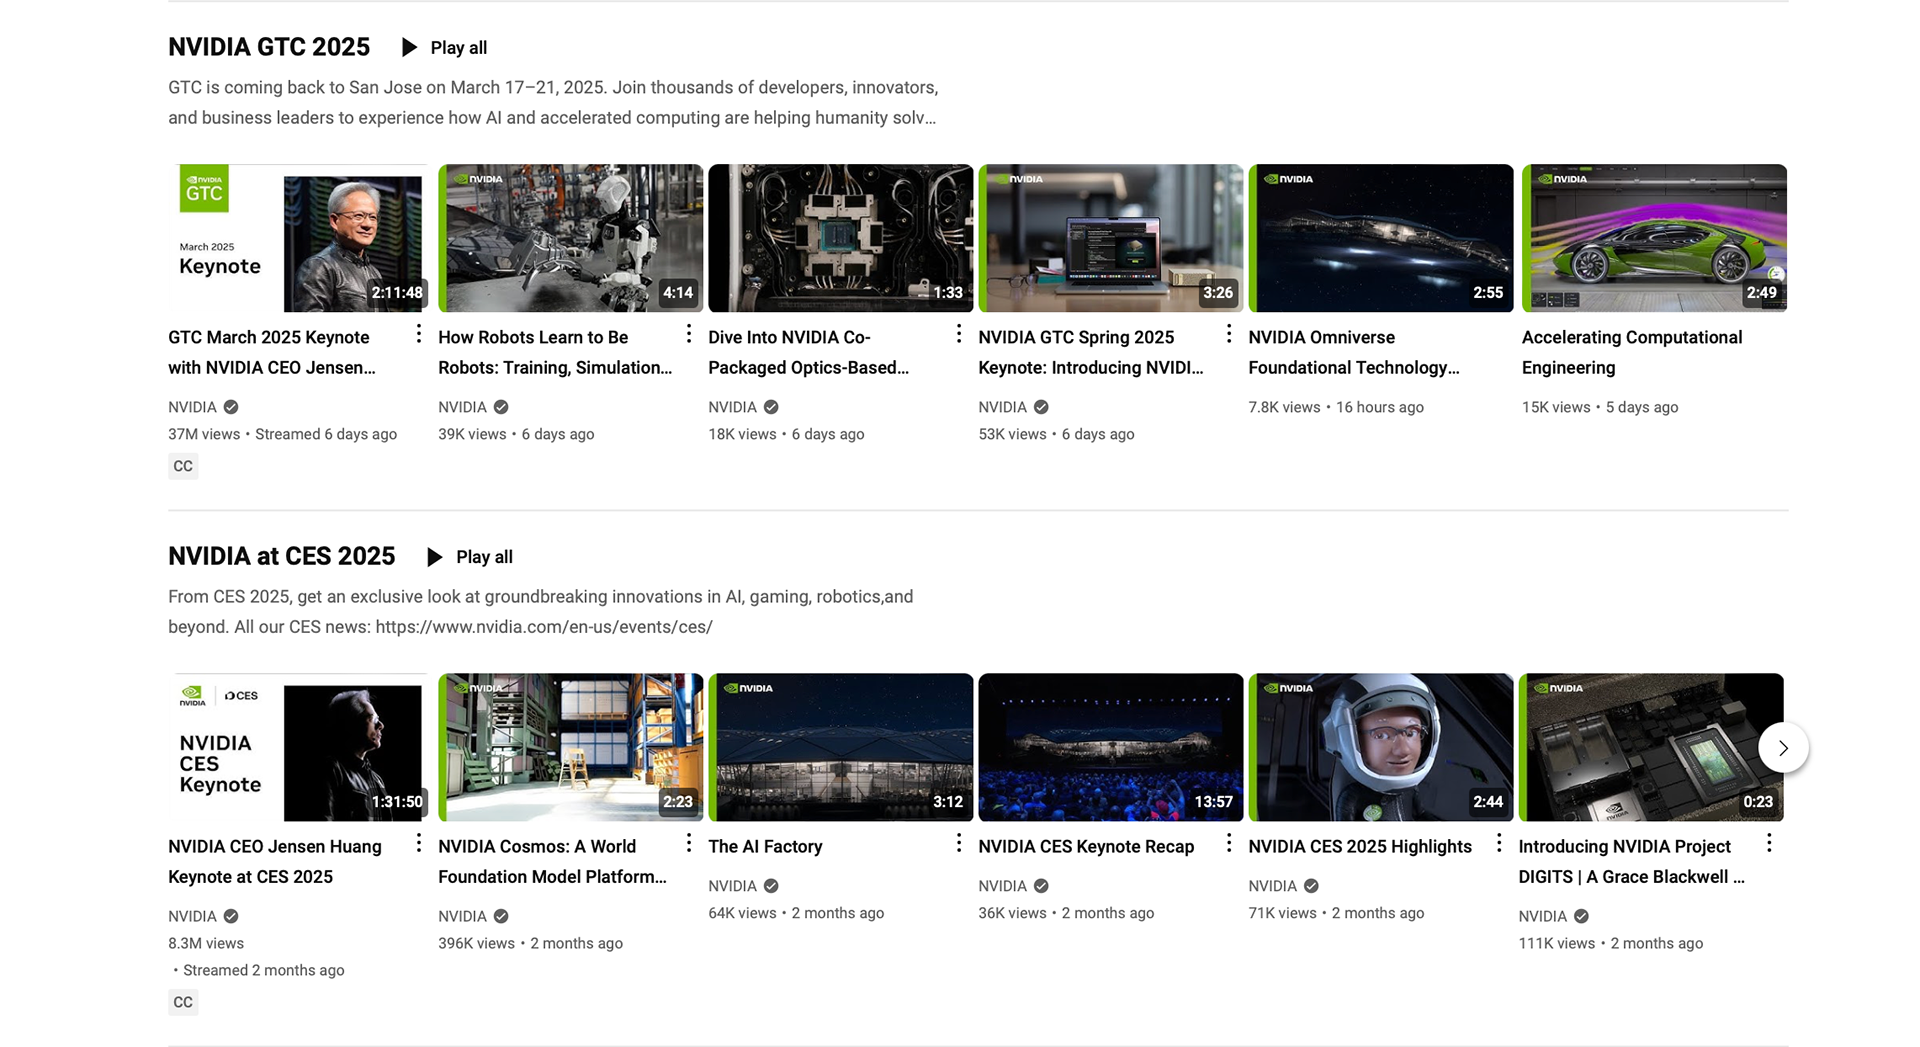1920x1047 pixels.
Task: Open more options for GTC March 2025 Keynote
Action: (419, 333)
